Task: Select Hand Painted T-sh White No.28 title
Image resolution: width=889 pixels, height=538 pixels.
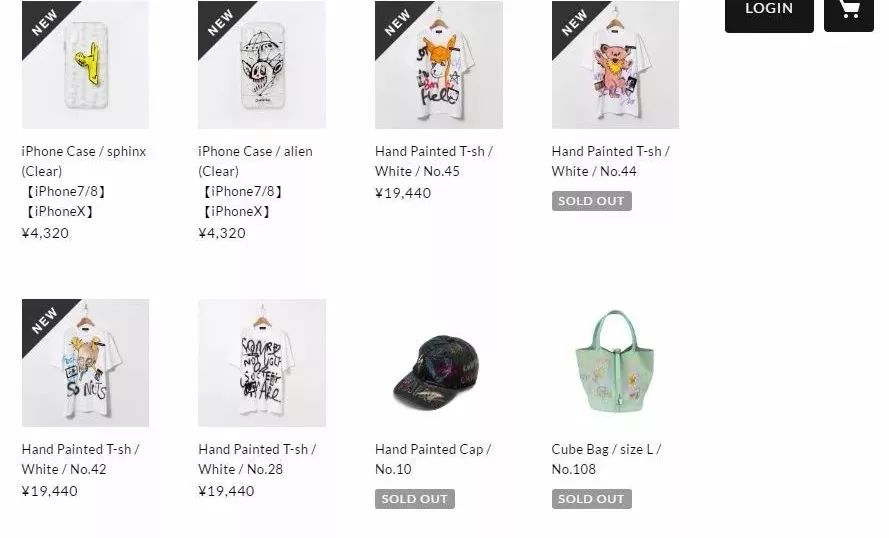Action: pyautogui.click(x=257, y=459)
